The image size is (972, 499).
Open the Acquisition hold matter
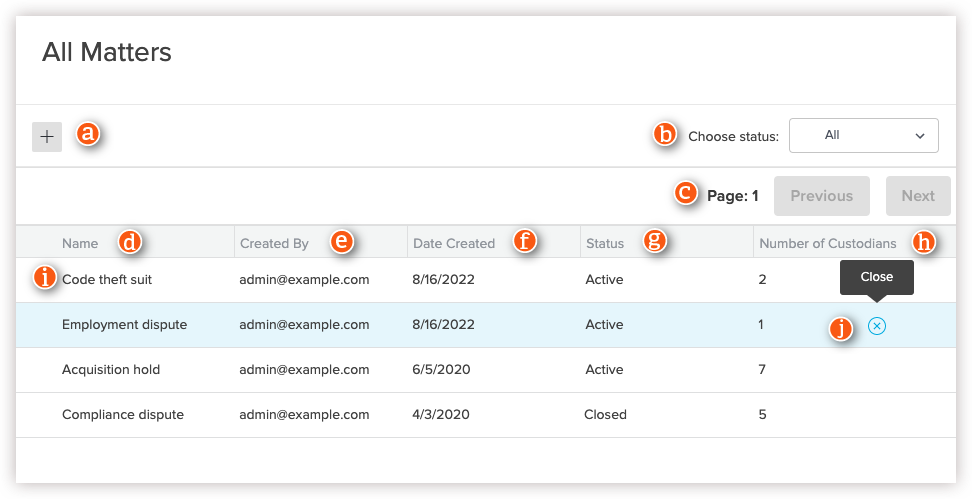(111, 370)
